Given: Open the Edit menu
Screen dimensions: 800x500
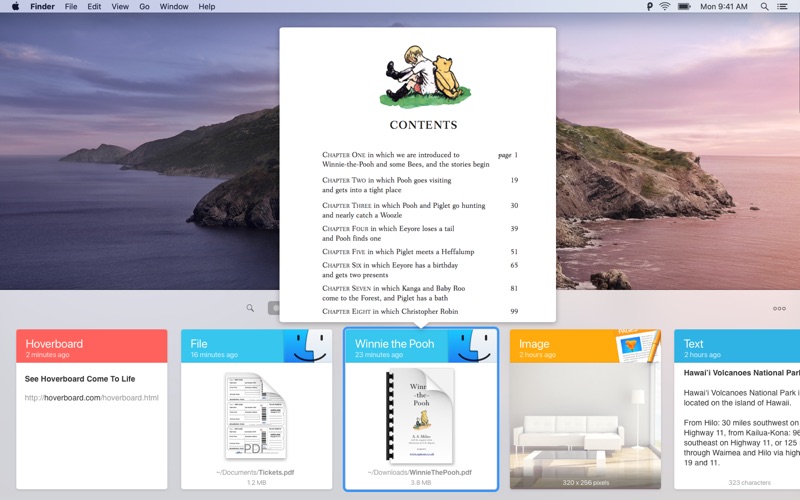Looking at the screenshot, I should point(94,7).
